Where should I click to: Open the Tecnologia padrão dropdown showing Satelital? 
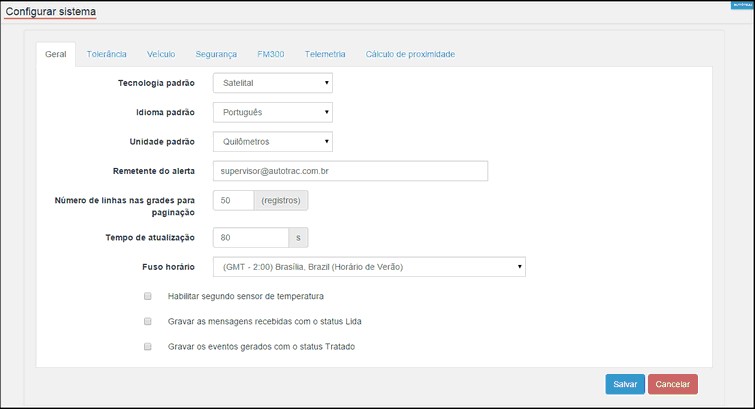[x=273, y=83]
